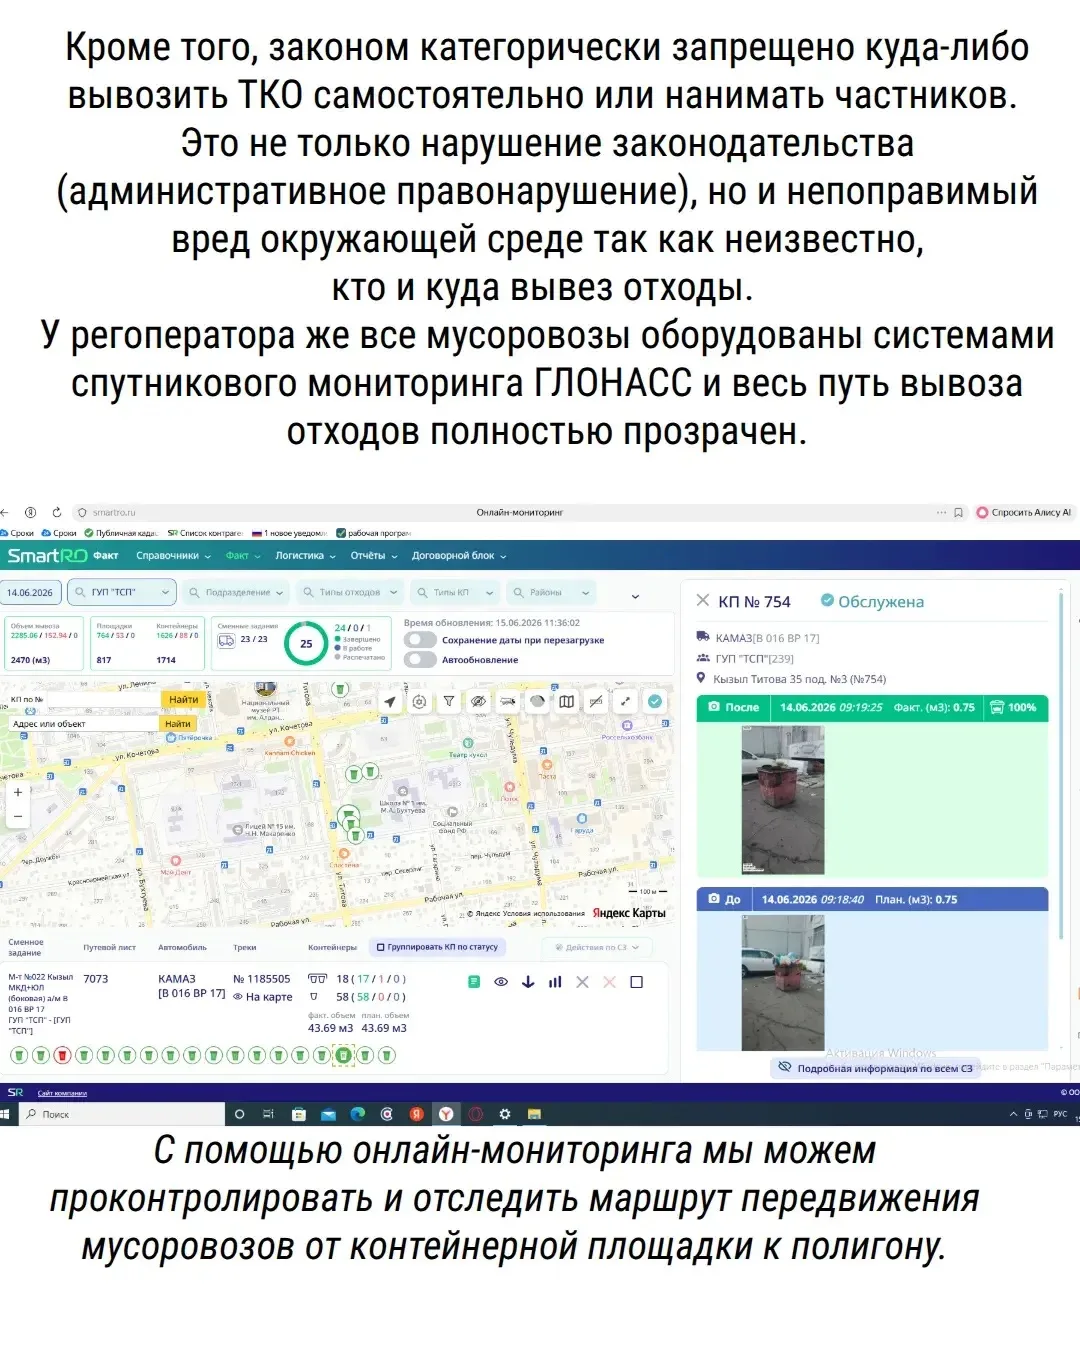Open the Районы dropdown
Viewport: 1080px width, 1350px height.
[x=552, y=592]
